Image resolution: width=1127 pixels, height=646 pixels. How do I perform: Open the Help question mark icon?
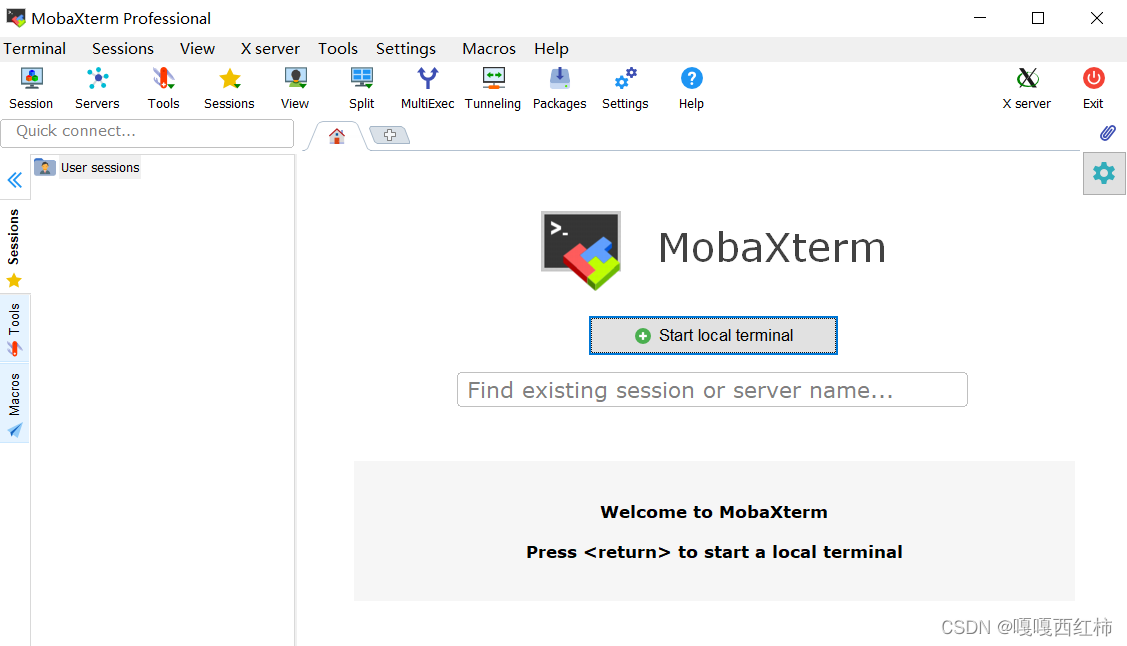[691, 88]
